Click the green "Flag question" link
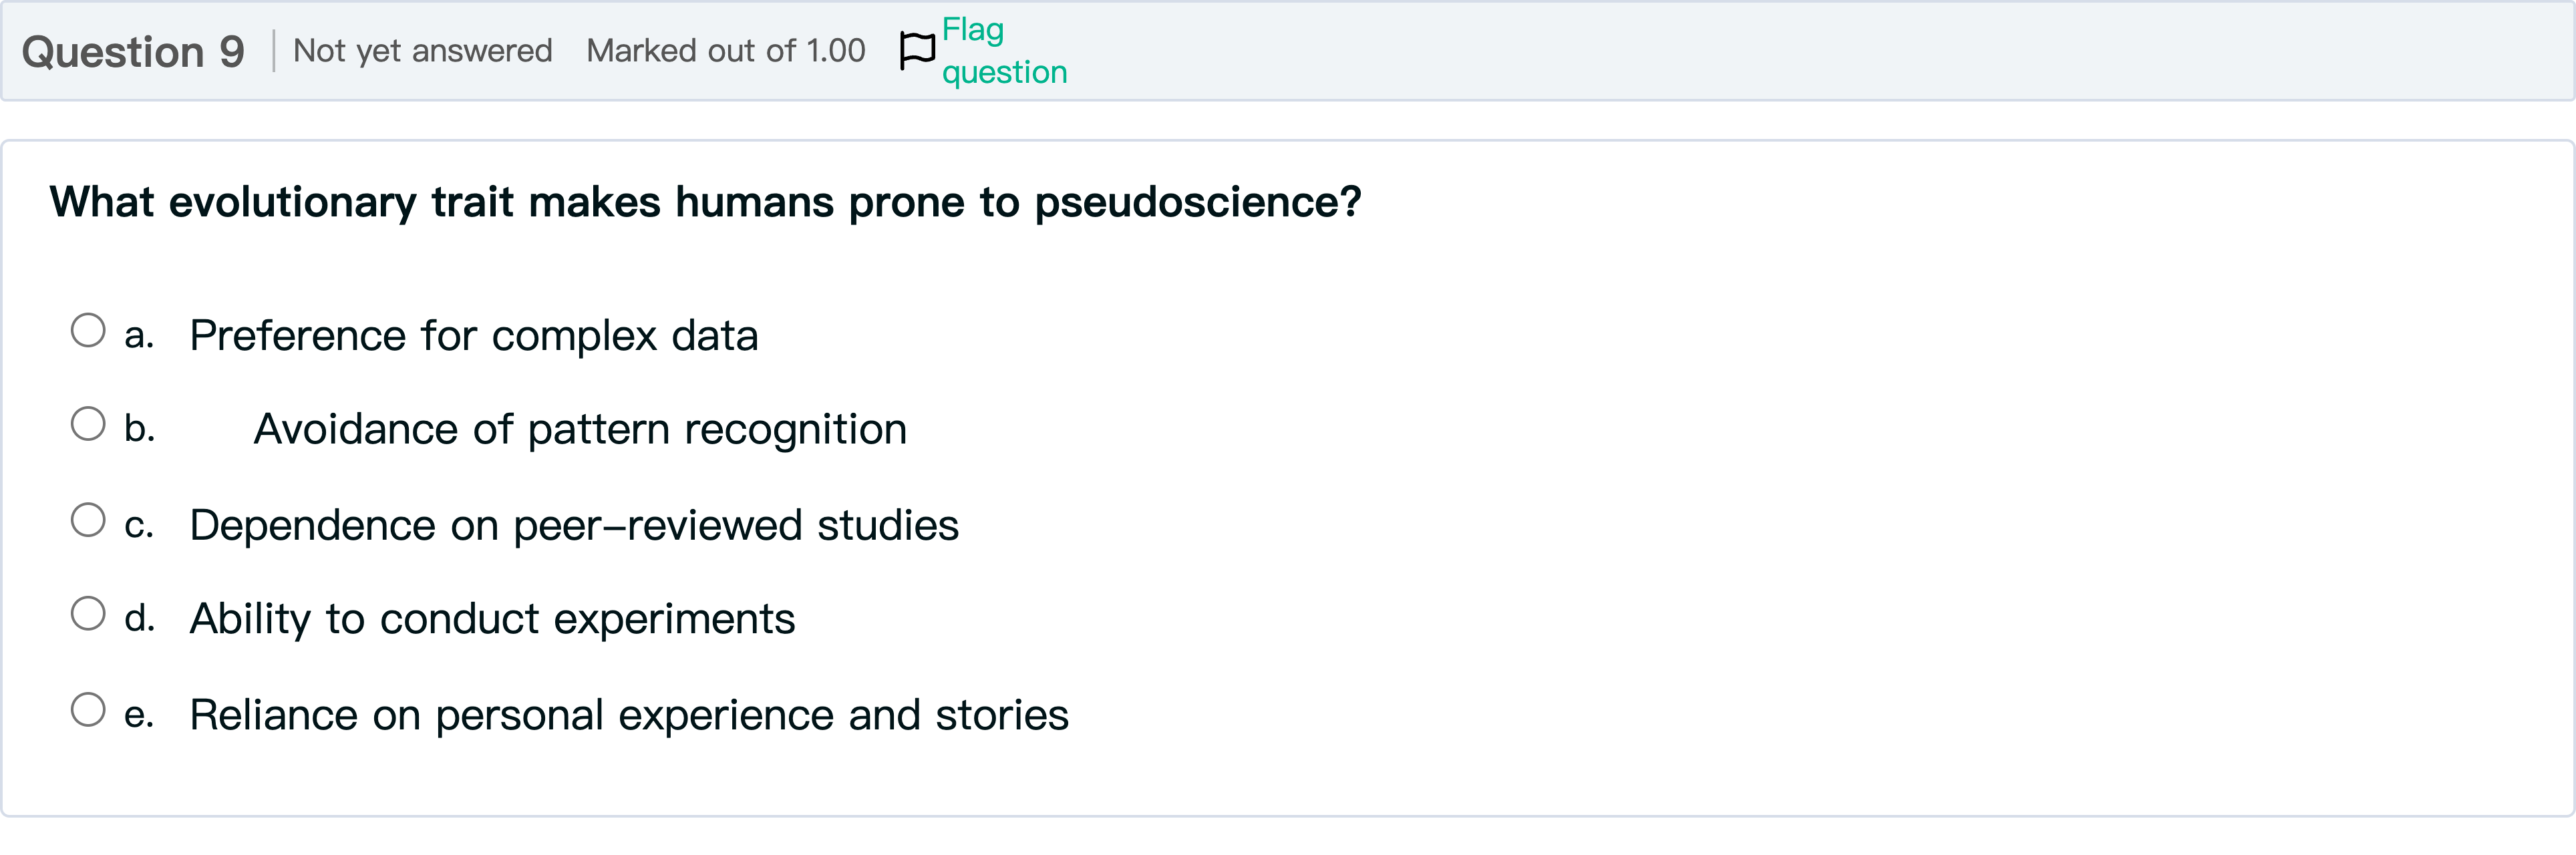Image resolution: width=2576 pixels, height=855 pixels. point(1003,51)
